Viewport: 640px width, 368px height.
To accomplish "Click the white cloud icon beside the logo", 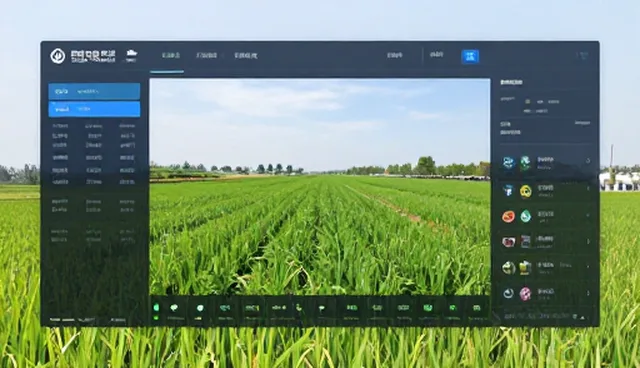I will (131, 53).
